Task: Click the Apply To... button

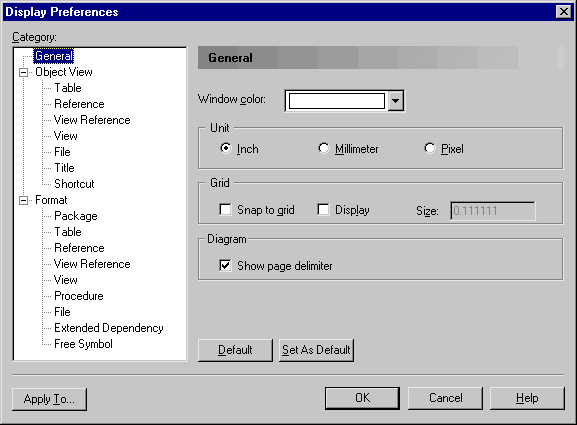Action: 49,399
